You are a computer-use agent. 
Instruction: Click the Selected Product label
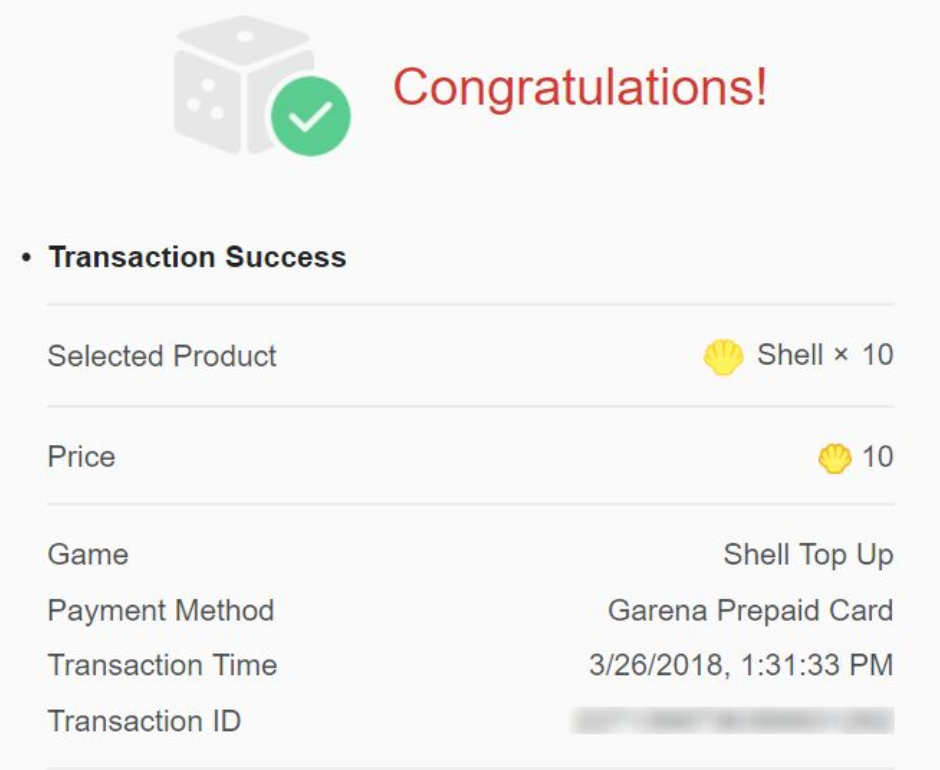click(162, 356)
